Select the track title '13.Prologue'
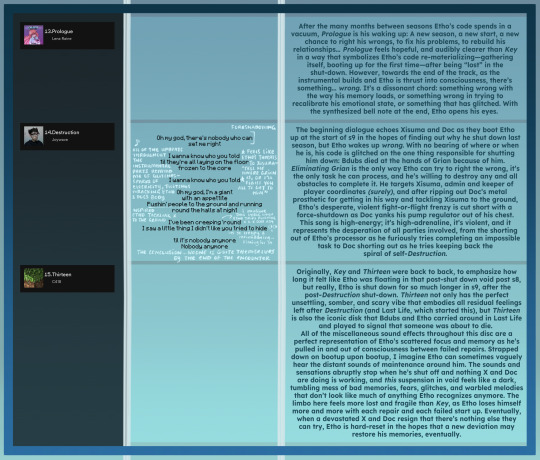This screenshot has width=540, height=460. [59, 31]
